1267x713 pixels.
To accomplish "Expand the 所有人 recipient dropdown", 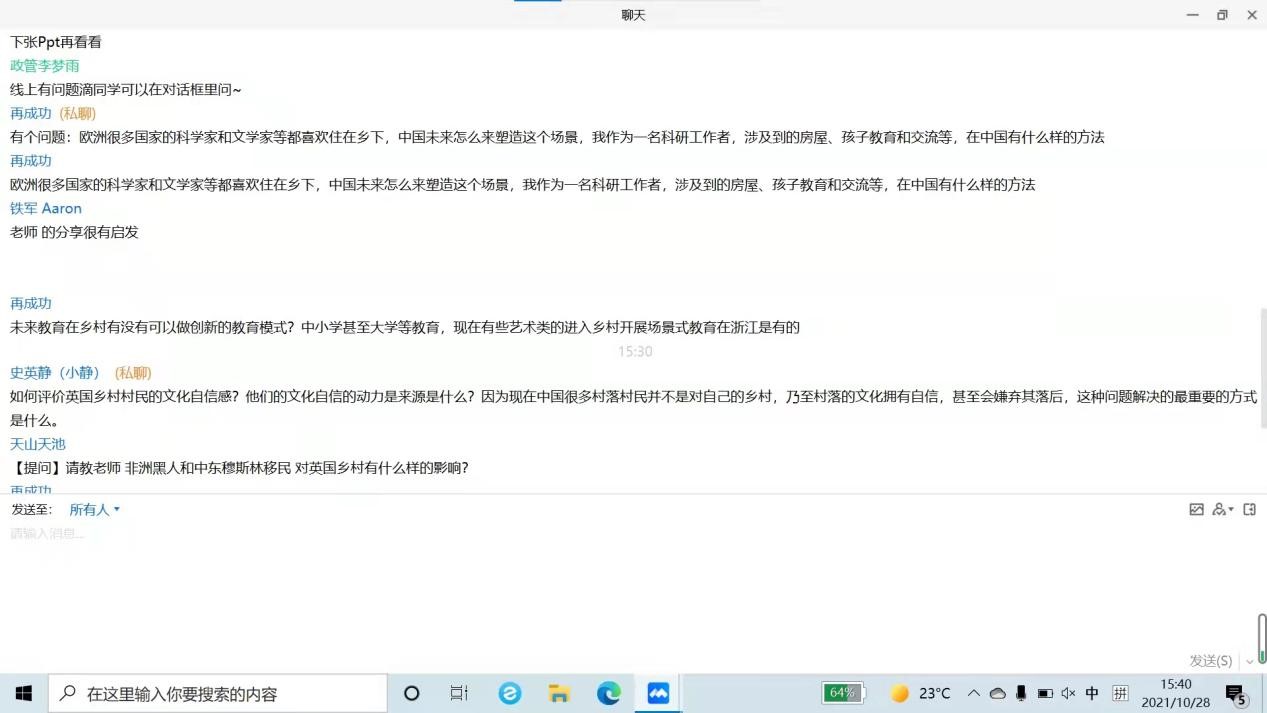I will (94, 510).
